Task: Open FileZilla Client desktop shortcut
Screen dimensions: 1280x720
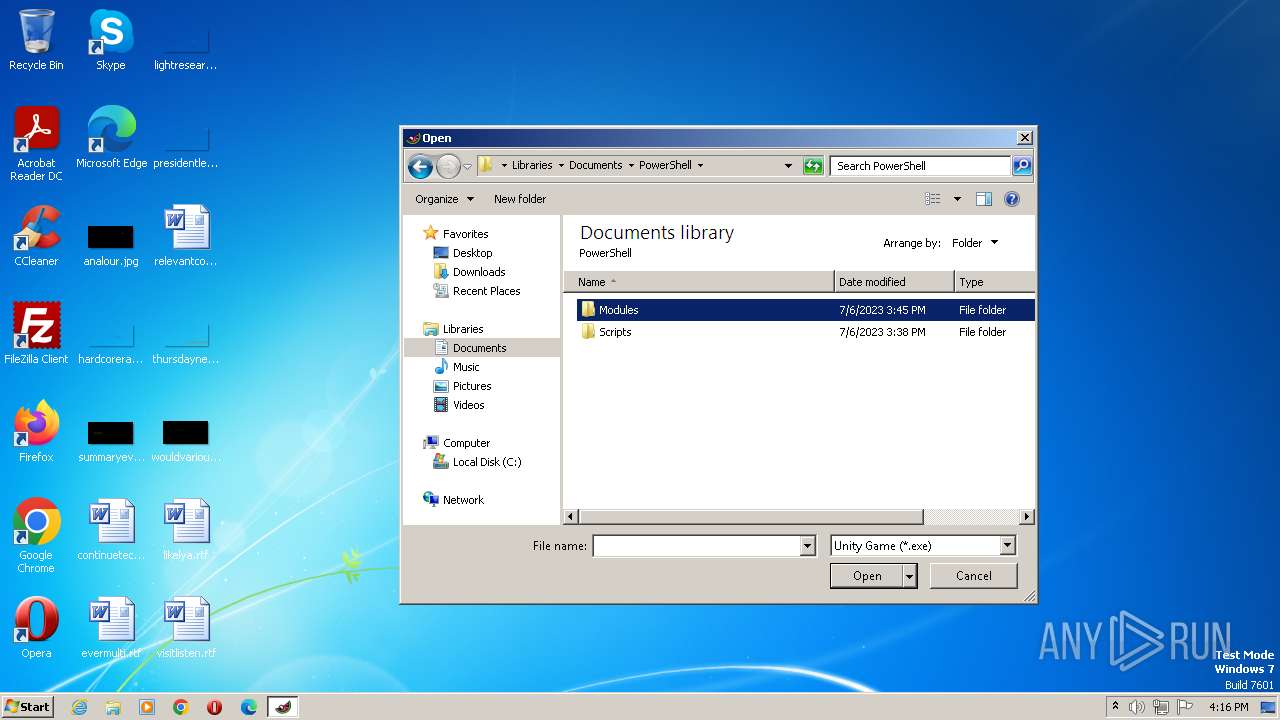Action: pyautogui.click(x=36, y=334)
